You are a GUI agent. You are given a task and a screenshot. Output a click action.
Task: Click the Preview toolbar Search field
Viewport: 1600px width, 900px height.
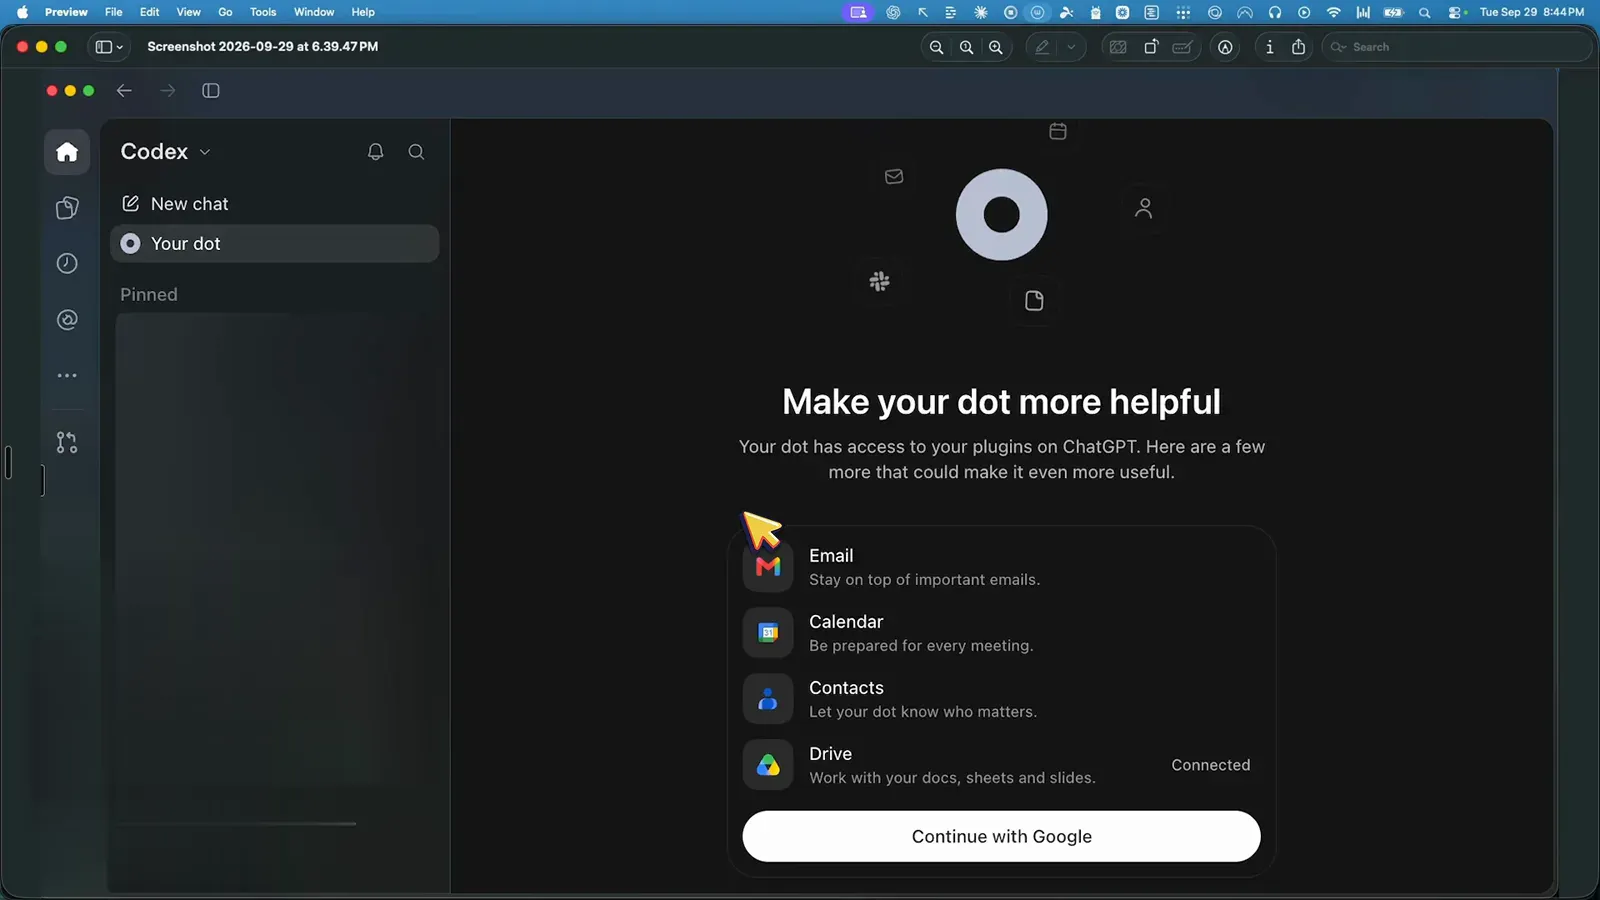(1456, 47)
